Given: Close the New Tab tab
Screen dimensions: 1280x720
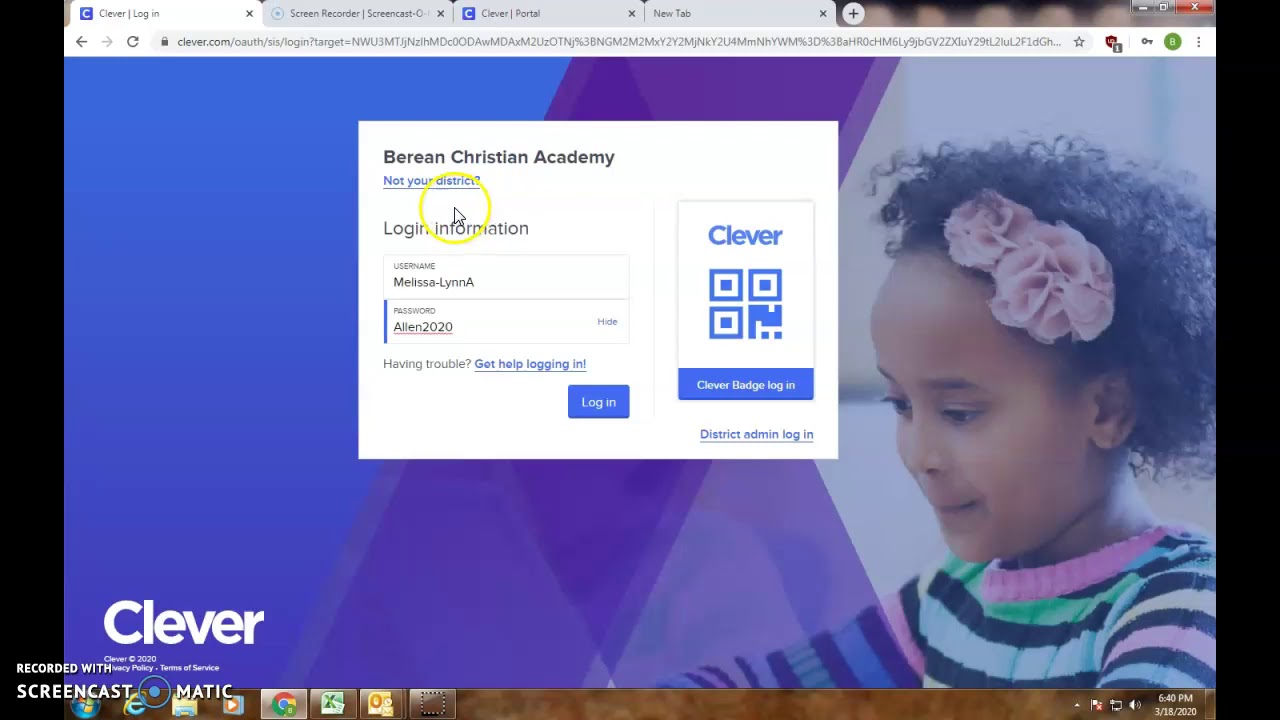Looking at the screenshot, I should tap(823, 14).
